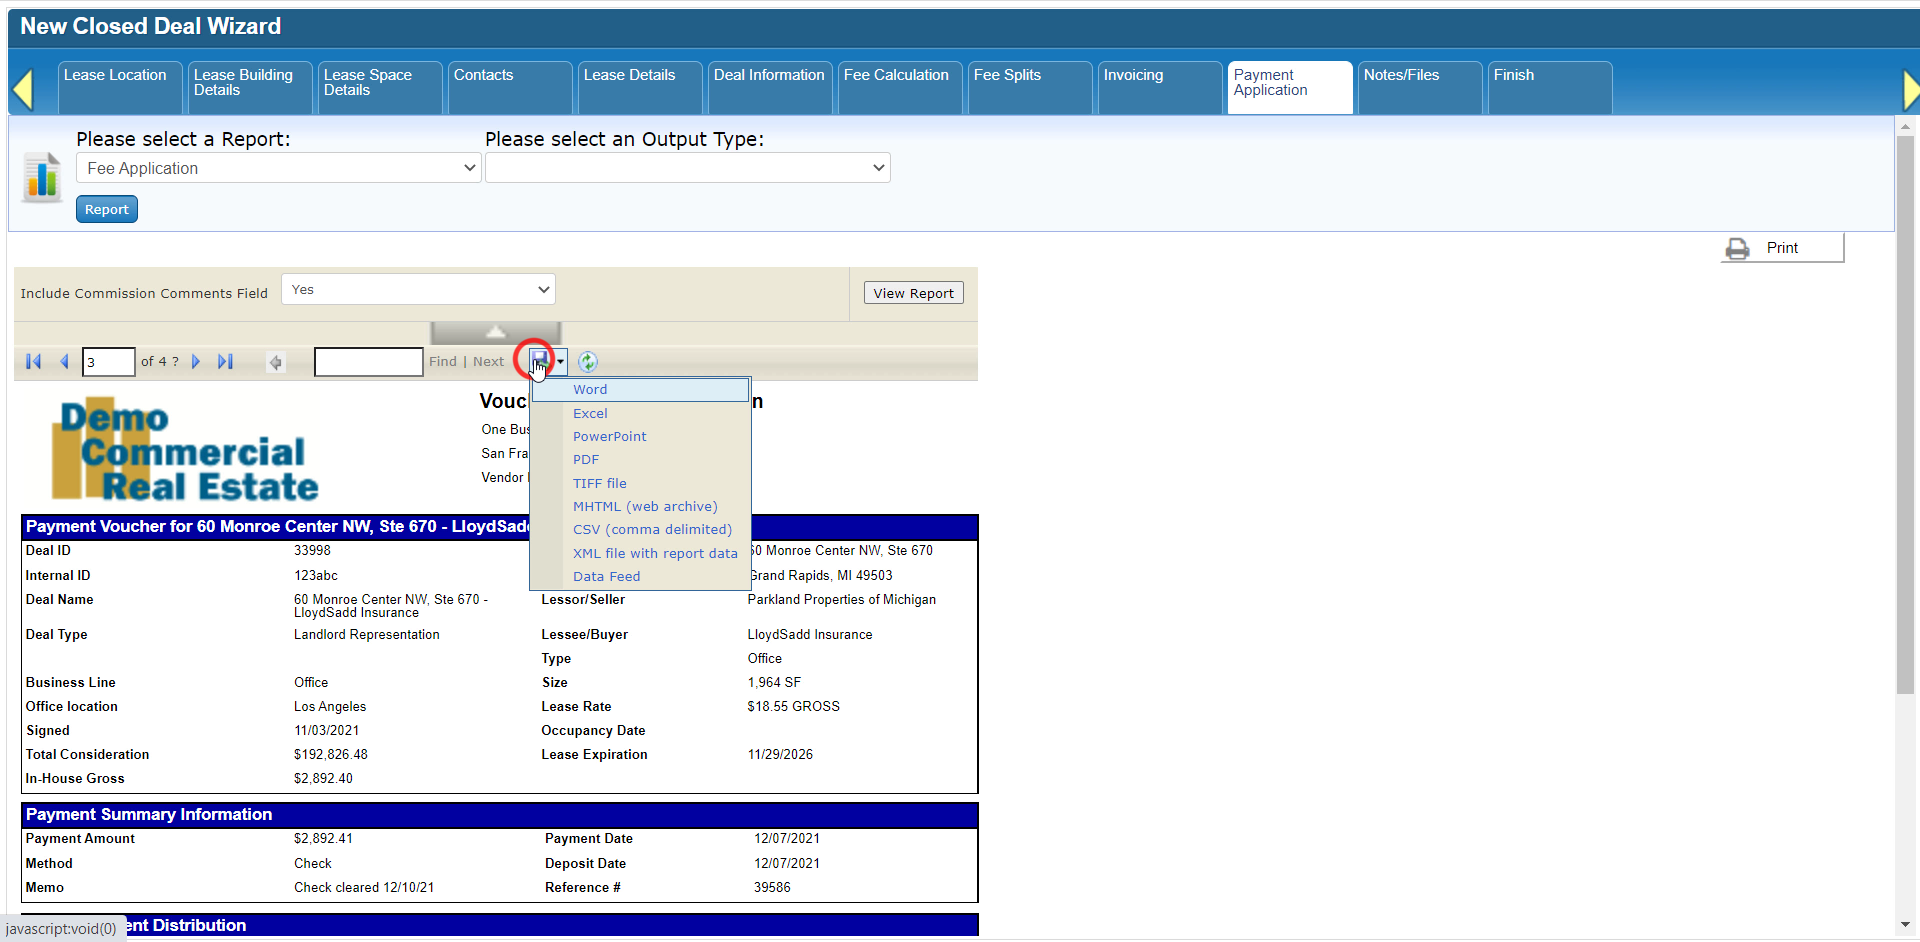
Task: Click the printer icon beside Print
Action: [1738, 248]
